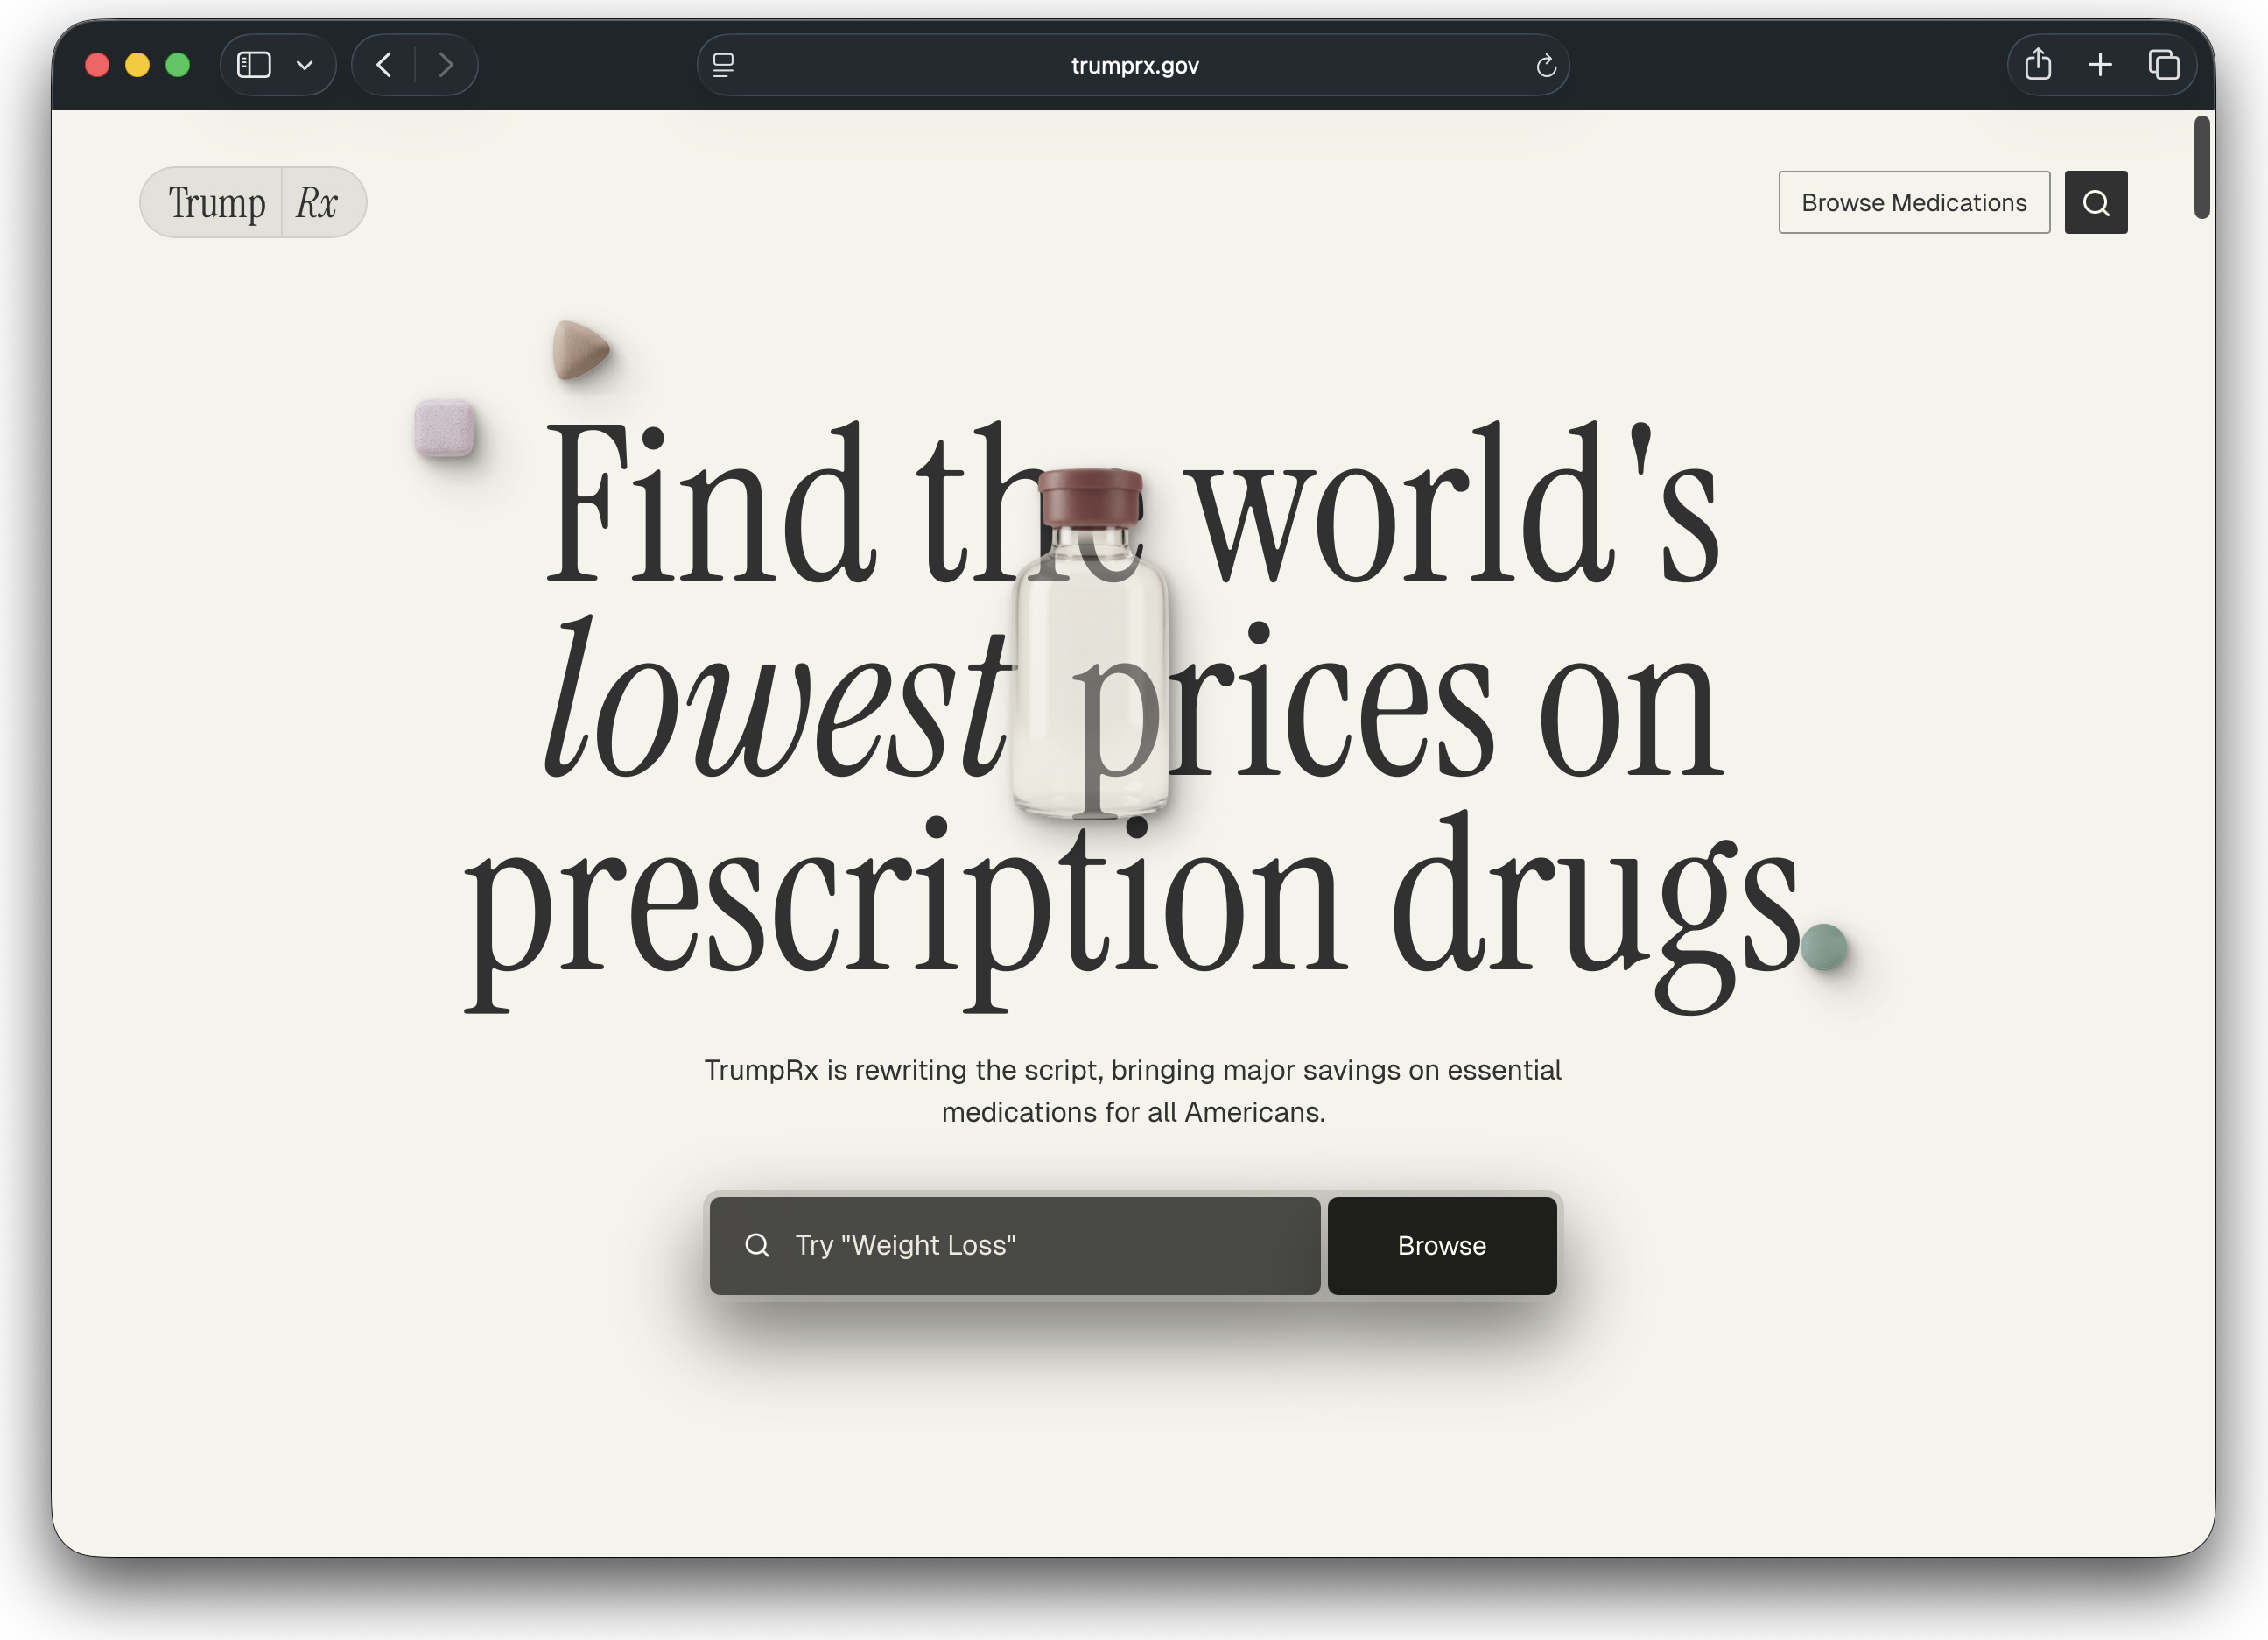2268x1640 pixels.
Task: Click the forward navigation arrow
Action: (446, 65)
